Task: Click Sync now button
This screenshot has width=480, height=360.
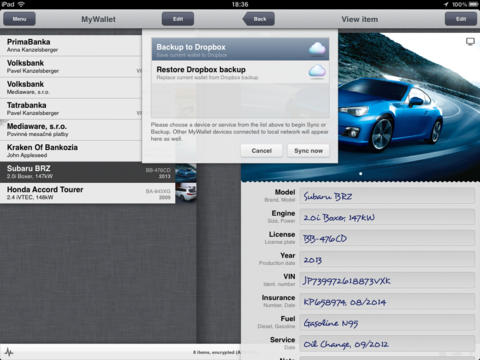Action: coord(308,151)
